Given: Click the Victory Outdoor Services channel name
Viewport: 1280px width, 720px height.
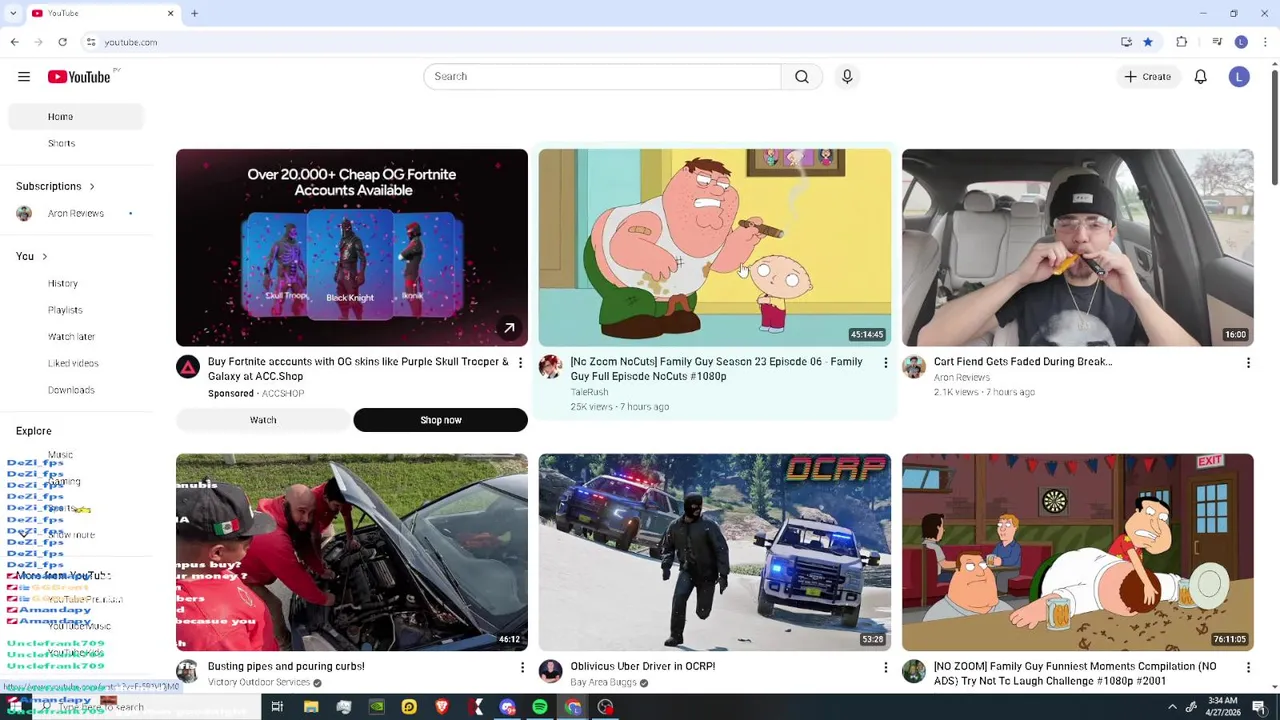Looking at the screenshot, I should tap(258, 682).
